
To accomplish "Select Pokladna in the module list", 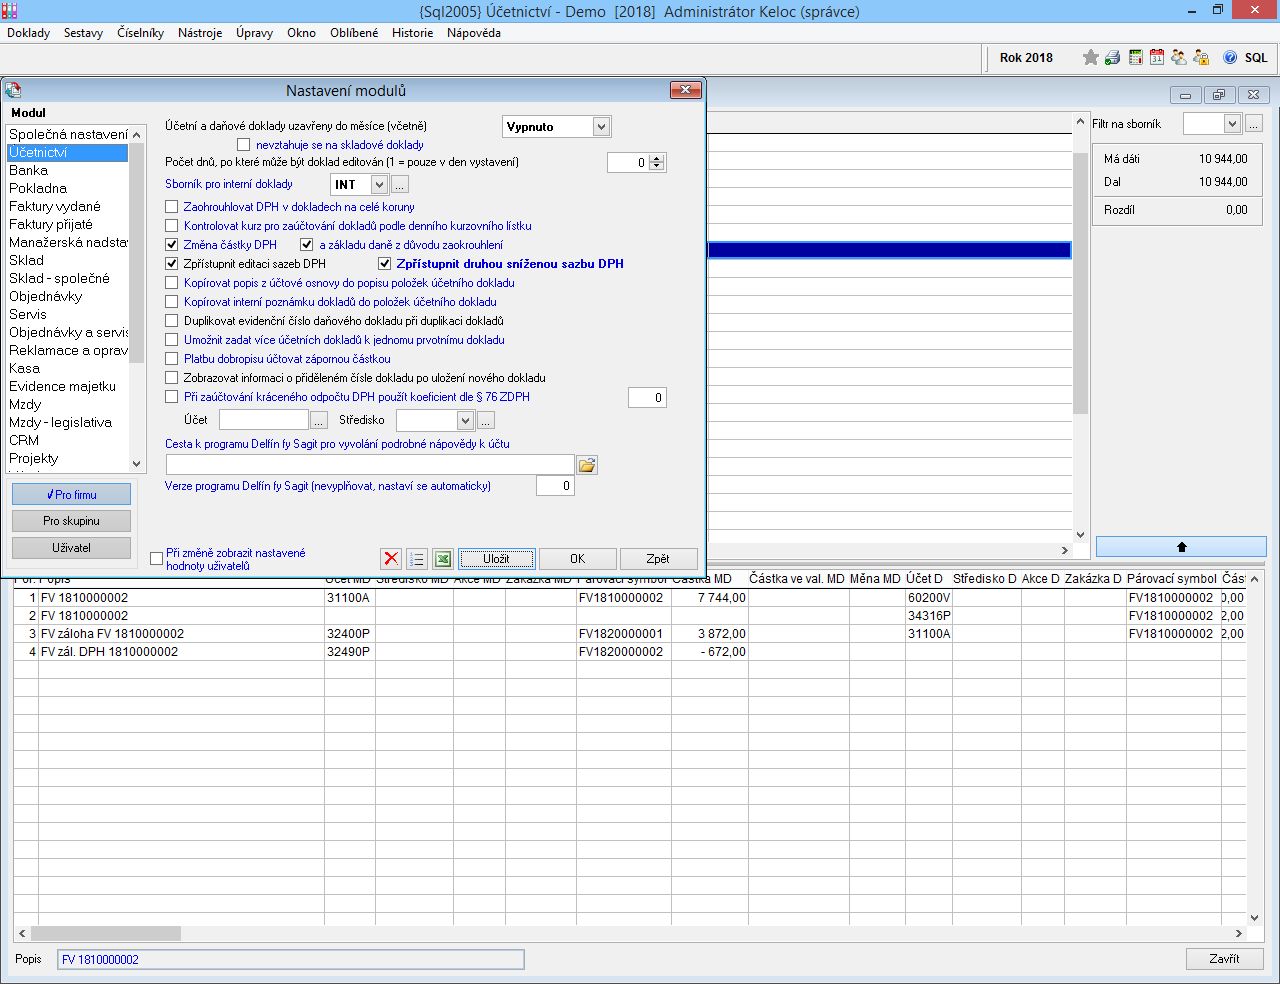I will tap(67, 188).
